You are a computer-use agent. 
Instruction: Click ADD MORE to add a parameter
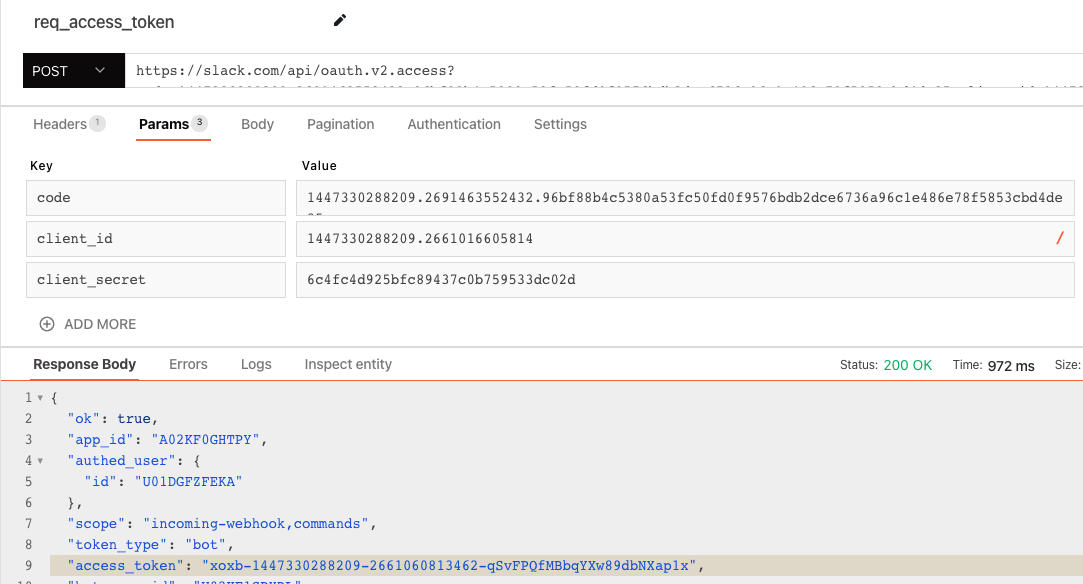coord(99,323)
